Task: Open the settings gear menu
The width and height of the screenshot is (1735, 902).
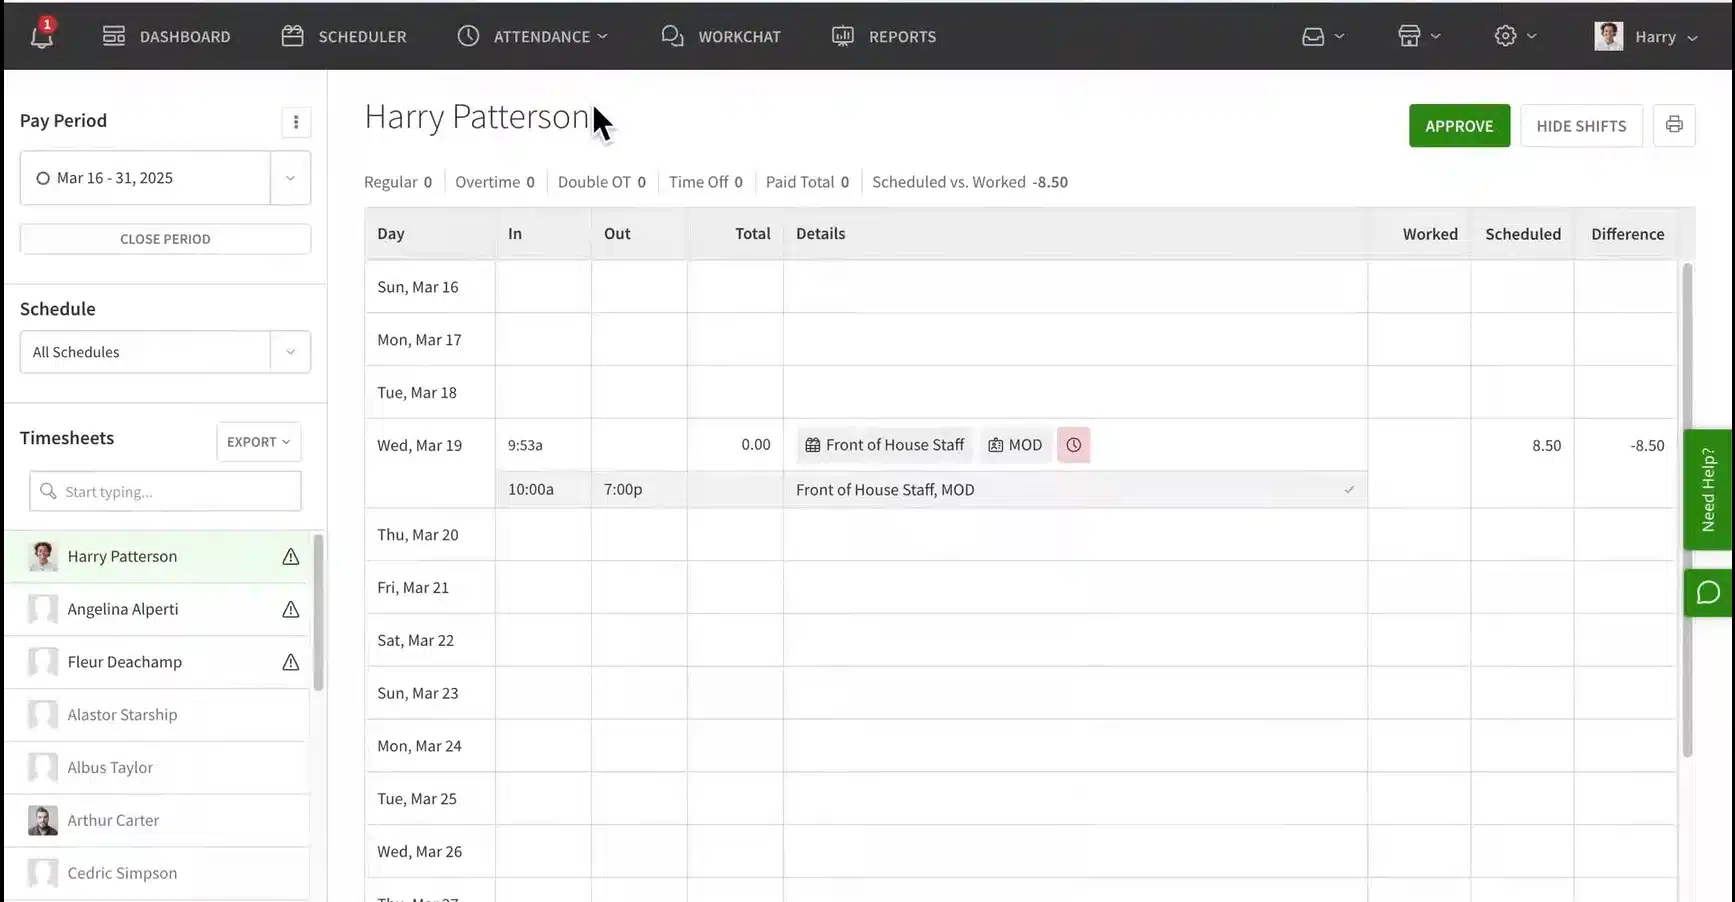Action: [x=1514, y=36]
